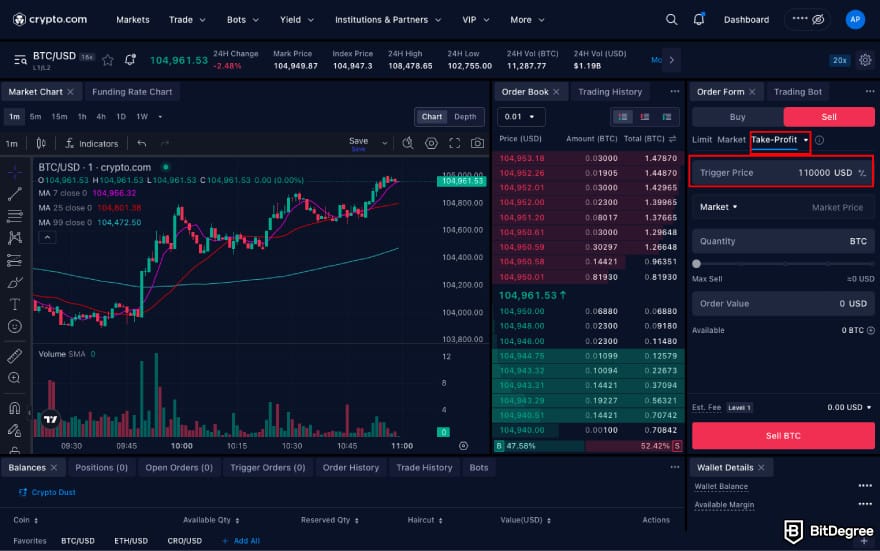Screen dimensions: 880x551
Task: Open the Order History tab
Action: coord(351,467)
